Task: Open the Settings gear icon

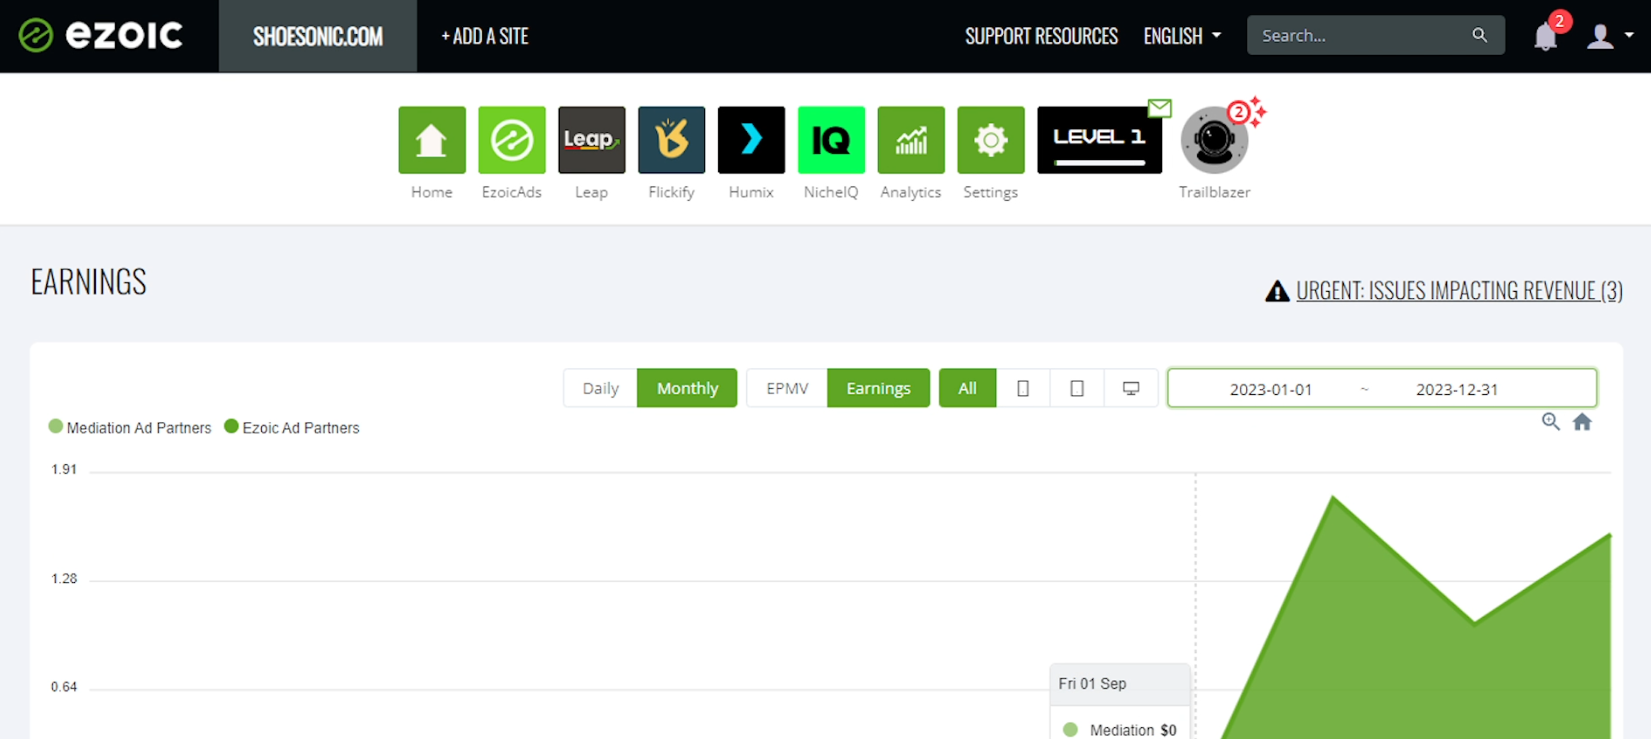Action: (x=991, y=140)
